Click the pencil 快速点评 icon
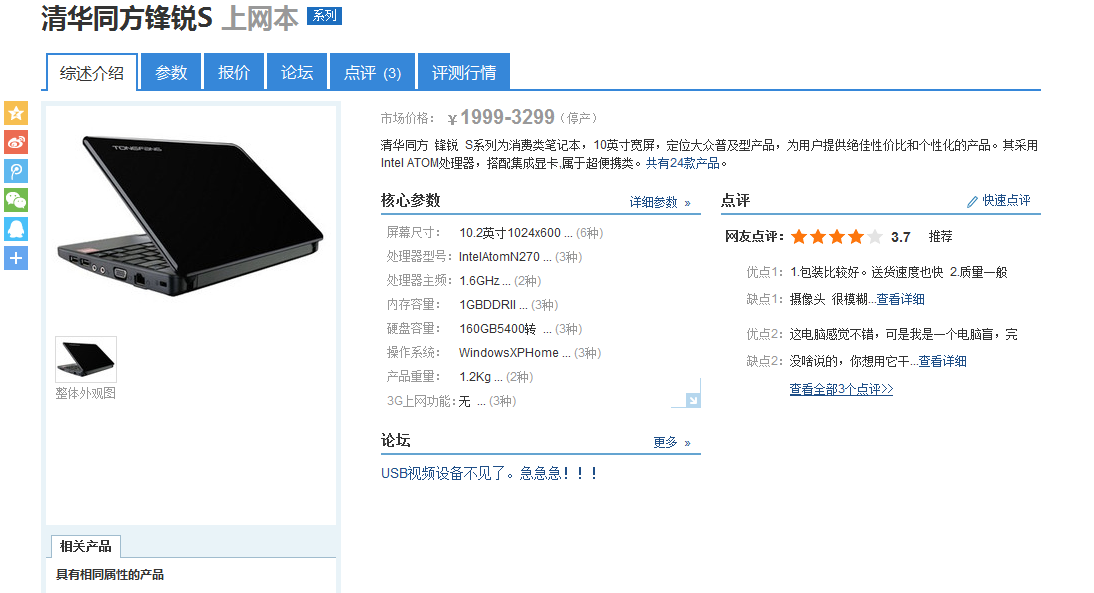Image resolution: width=1094 pixels, height=593 pixels. coord(972,202)
